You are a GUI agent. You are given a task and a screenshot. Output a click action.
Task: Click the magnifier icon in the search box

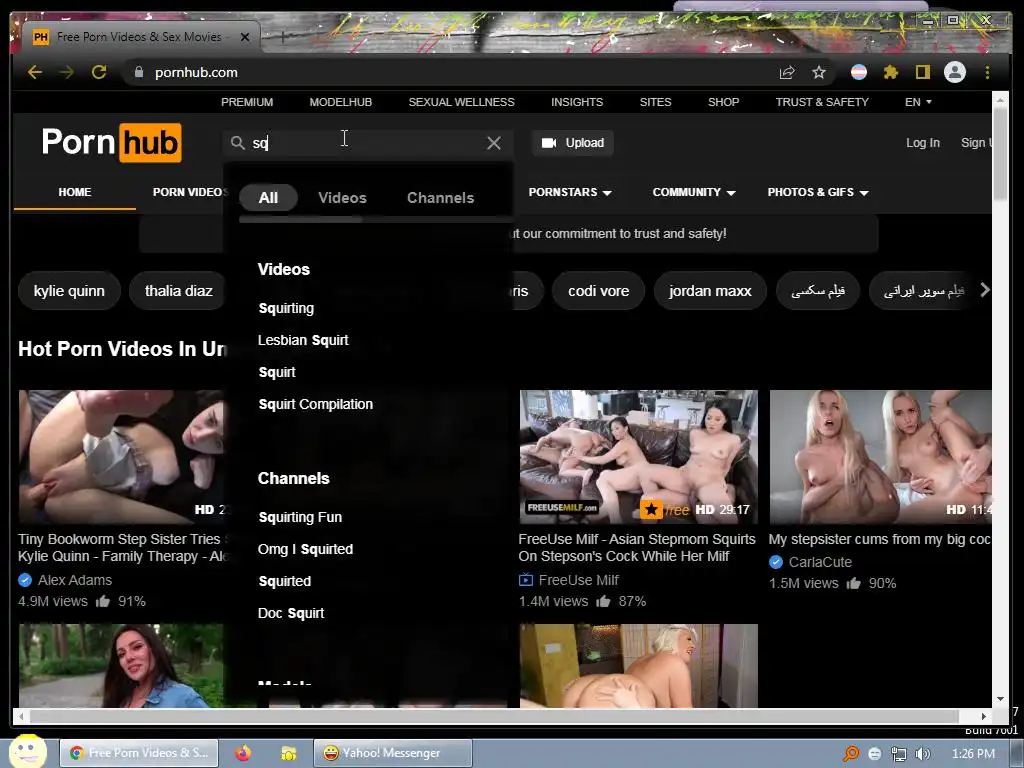(238, 142)
